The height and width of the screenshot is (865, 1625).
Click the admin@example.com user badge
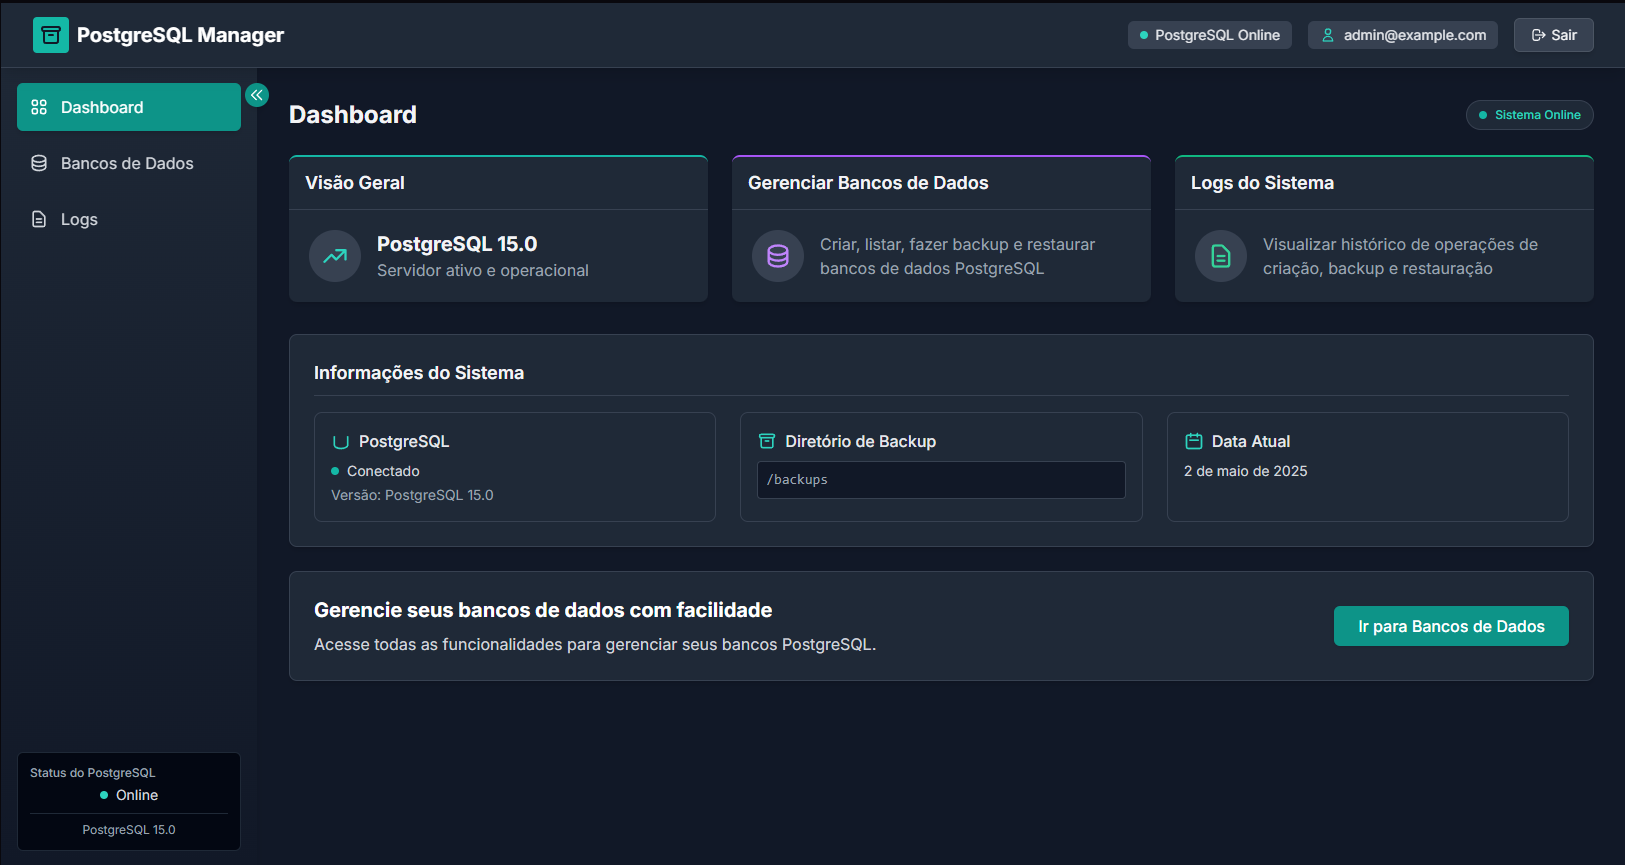coord(1403,35)
